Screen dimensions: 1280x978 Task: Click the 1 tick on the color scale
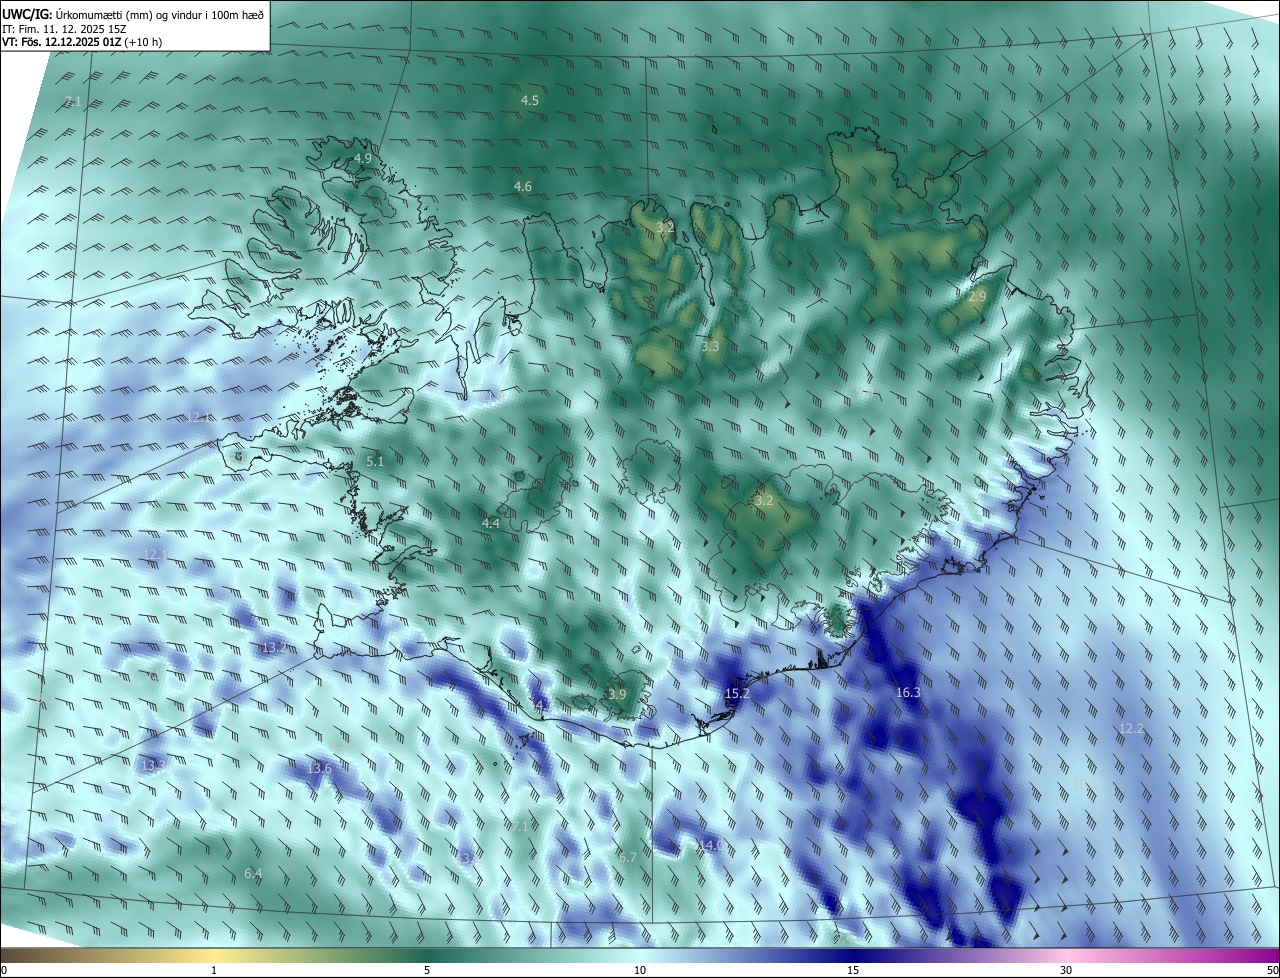(214, 970)
